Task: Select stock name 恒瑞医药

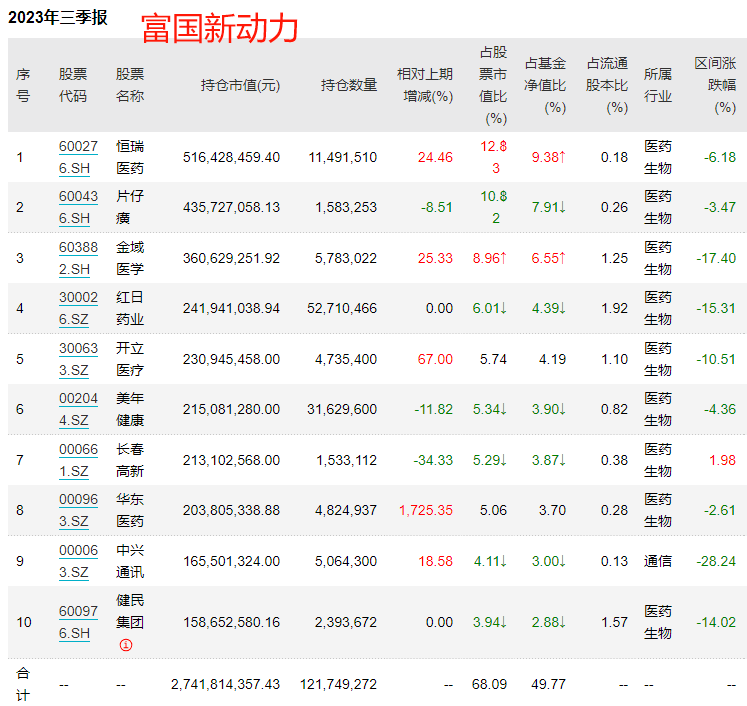Action: tap(130, 157)
